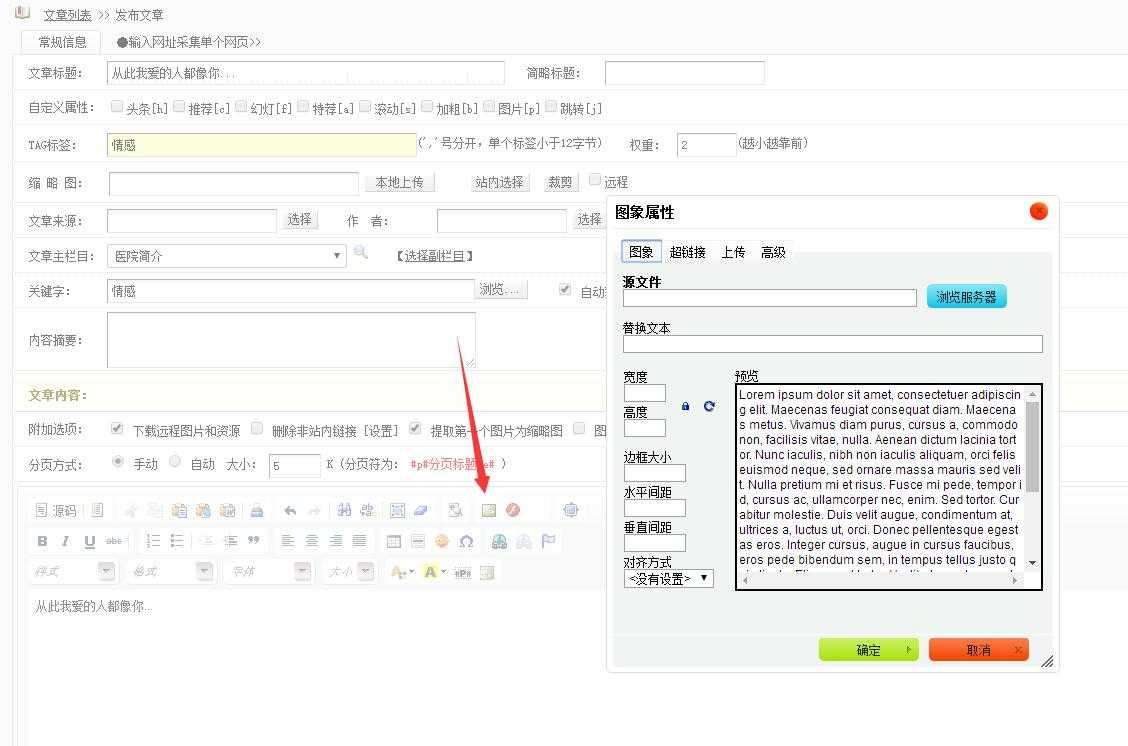Screen dimensions: 1128x746
Task: Click the 站内选择 button
Action: click(x=499, y=183)
